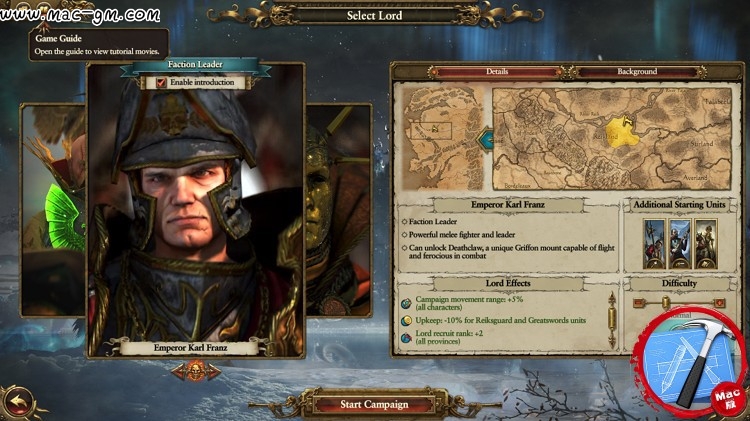This screenshot has width=750, height=421.
Task: Switch to the Details tab
Action: (x=496, y=72)
